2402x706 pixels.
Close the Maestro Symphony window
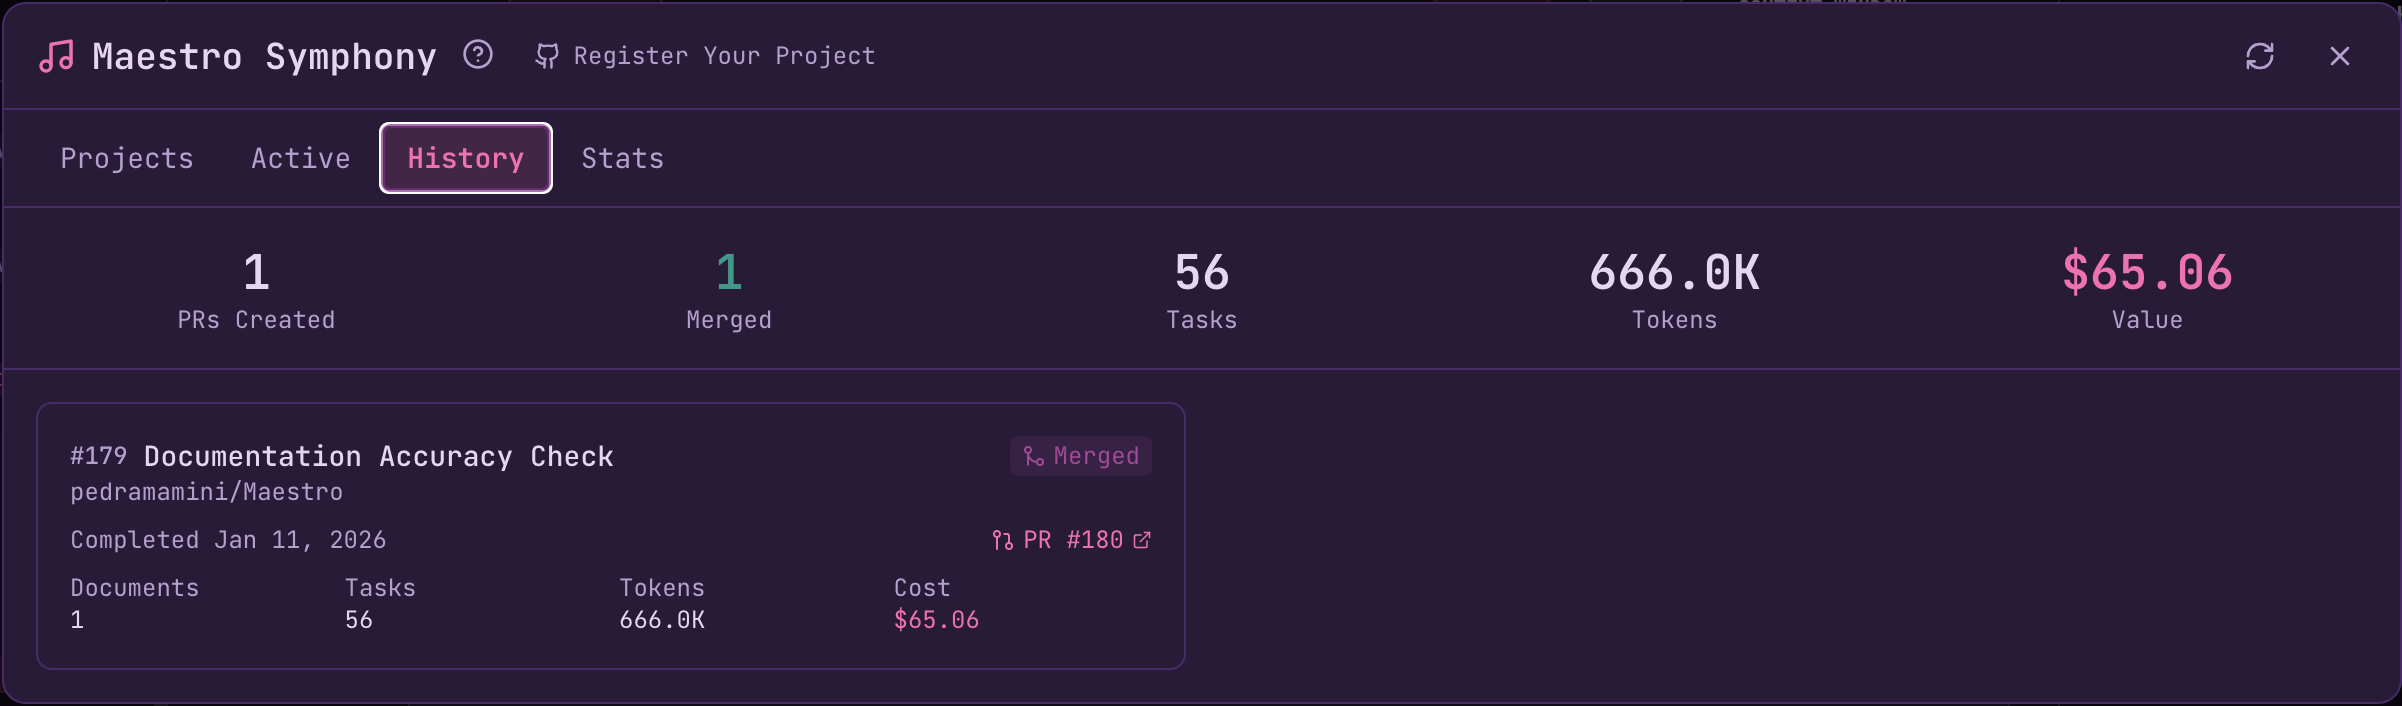[x=2339, y=56]
